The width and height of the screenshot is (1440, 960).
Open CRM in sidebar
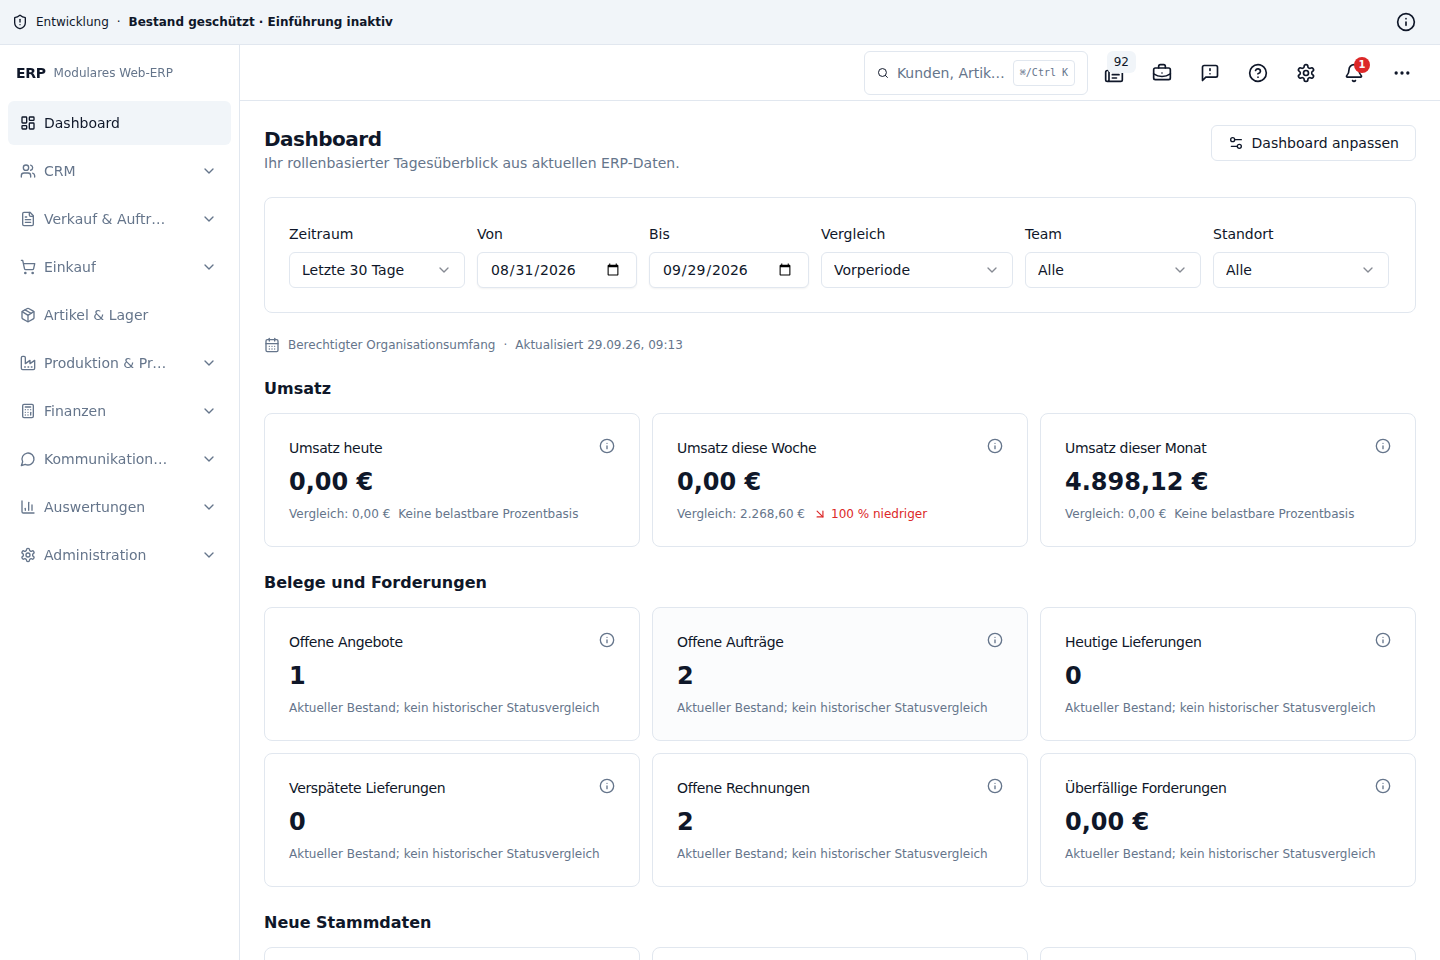pyautogui.click(x=119, y=171)
